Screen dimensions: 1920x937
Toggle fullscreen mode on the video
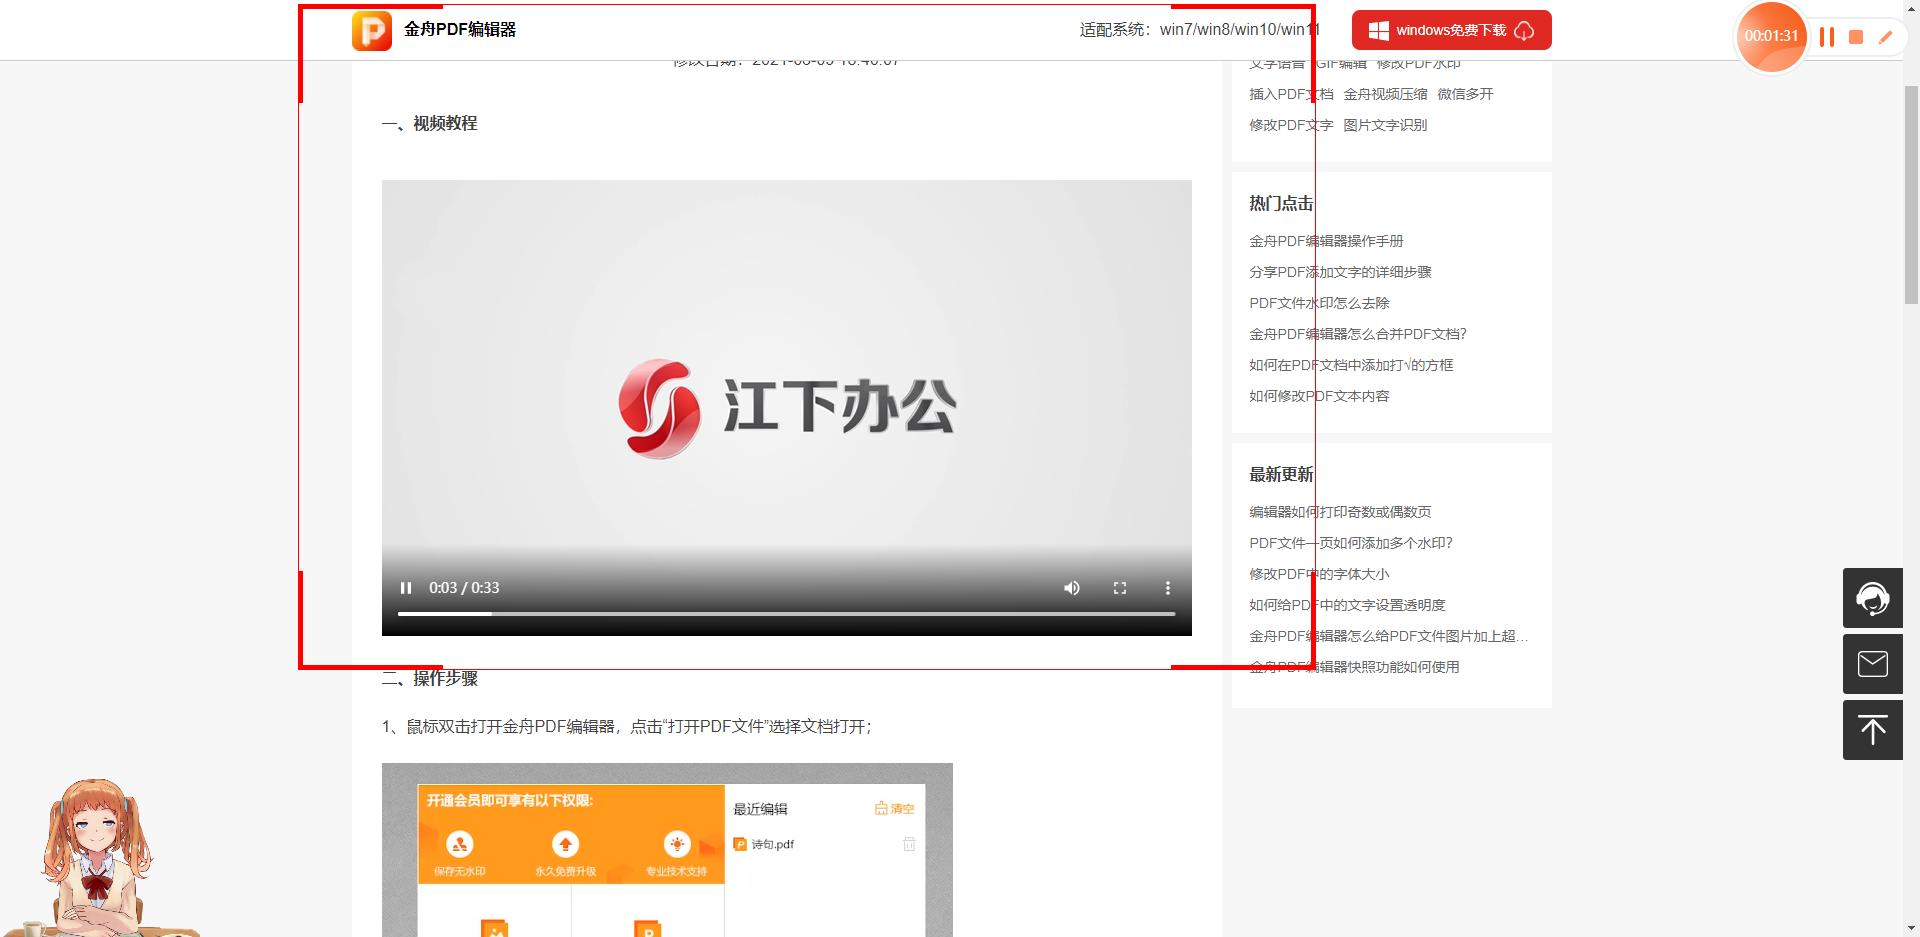tap(1120, 588)
